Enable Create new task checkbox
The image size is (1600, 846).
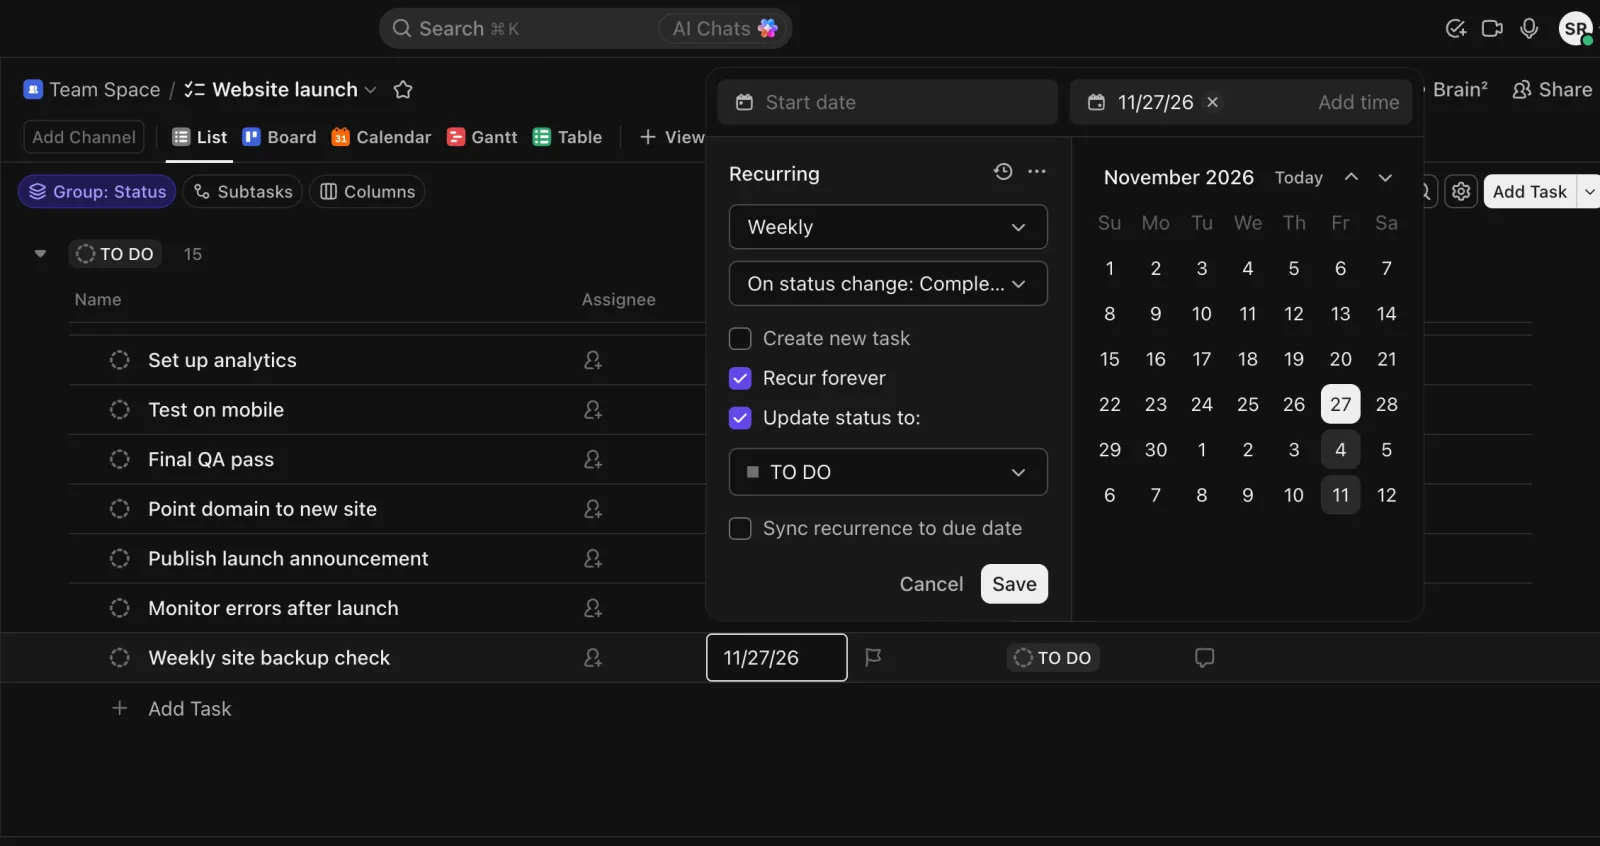(x=740, y=339)
